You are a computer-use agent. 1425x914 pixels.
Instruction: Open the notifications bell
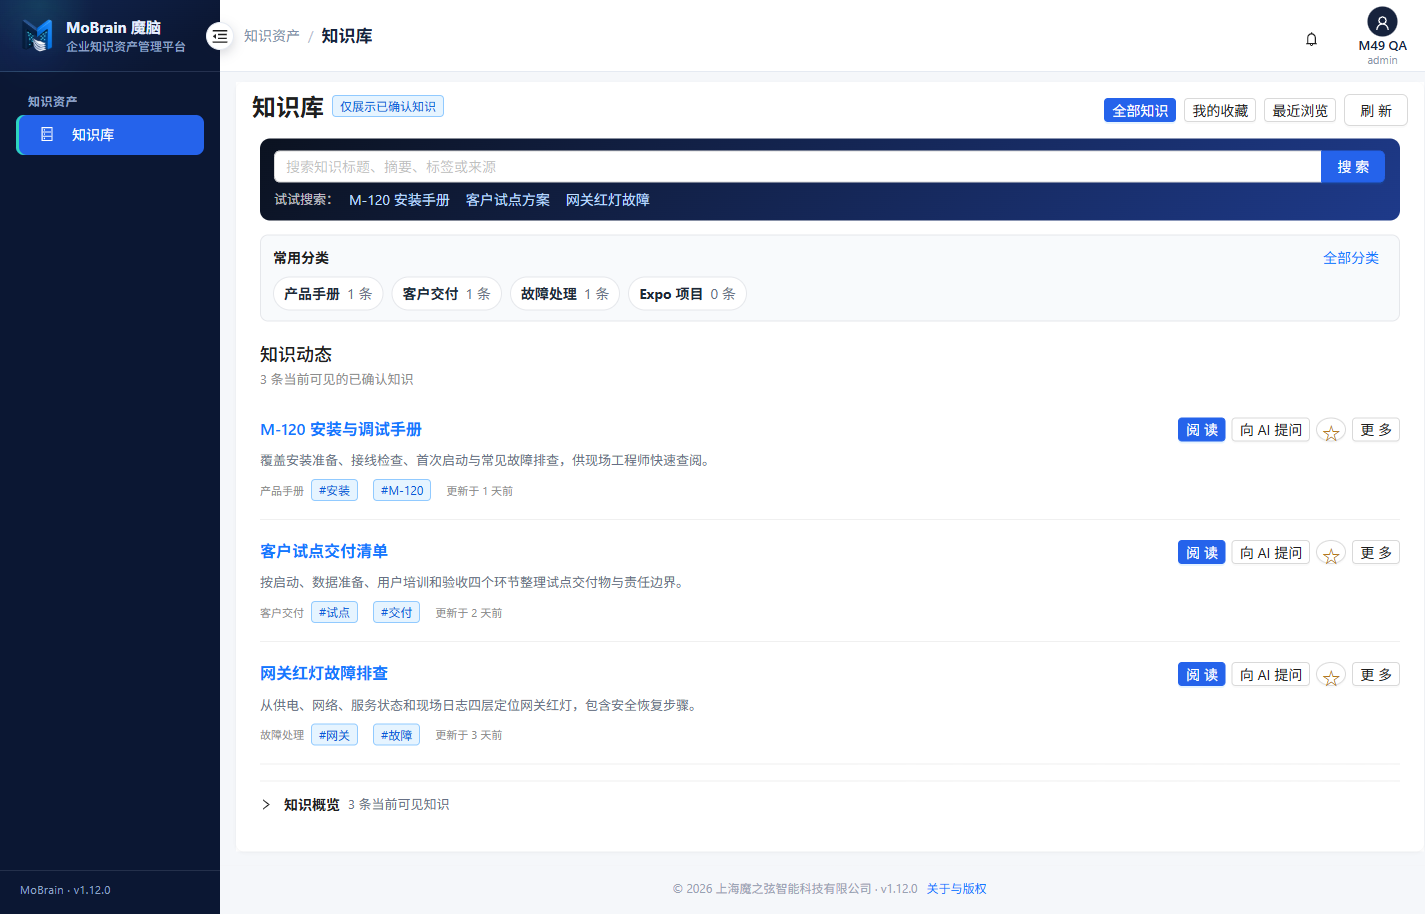click(1311, 39)
